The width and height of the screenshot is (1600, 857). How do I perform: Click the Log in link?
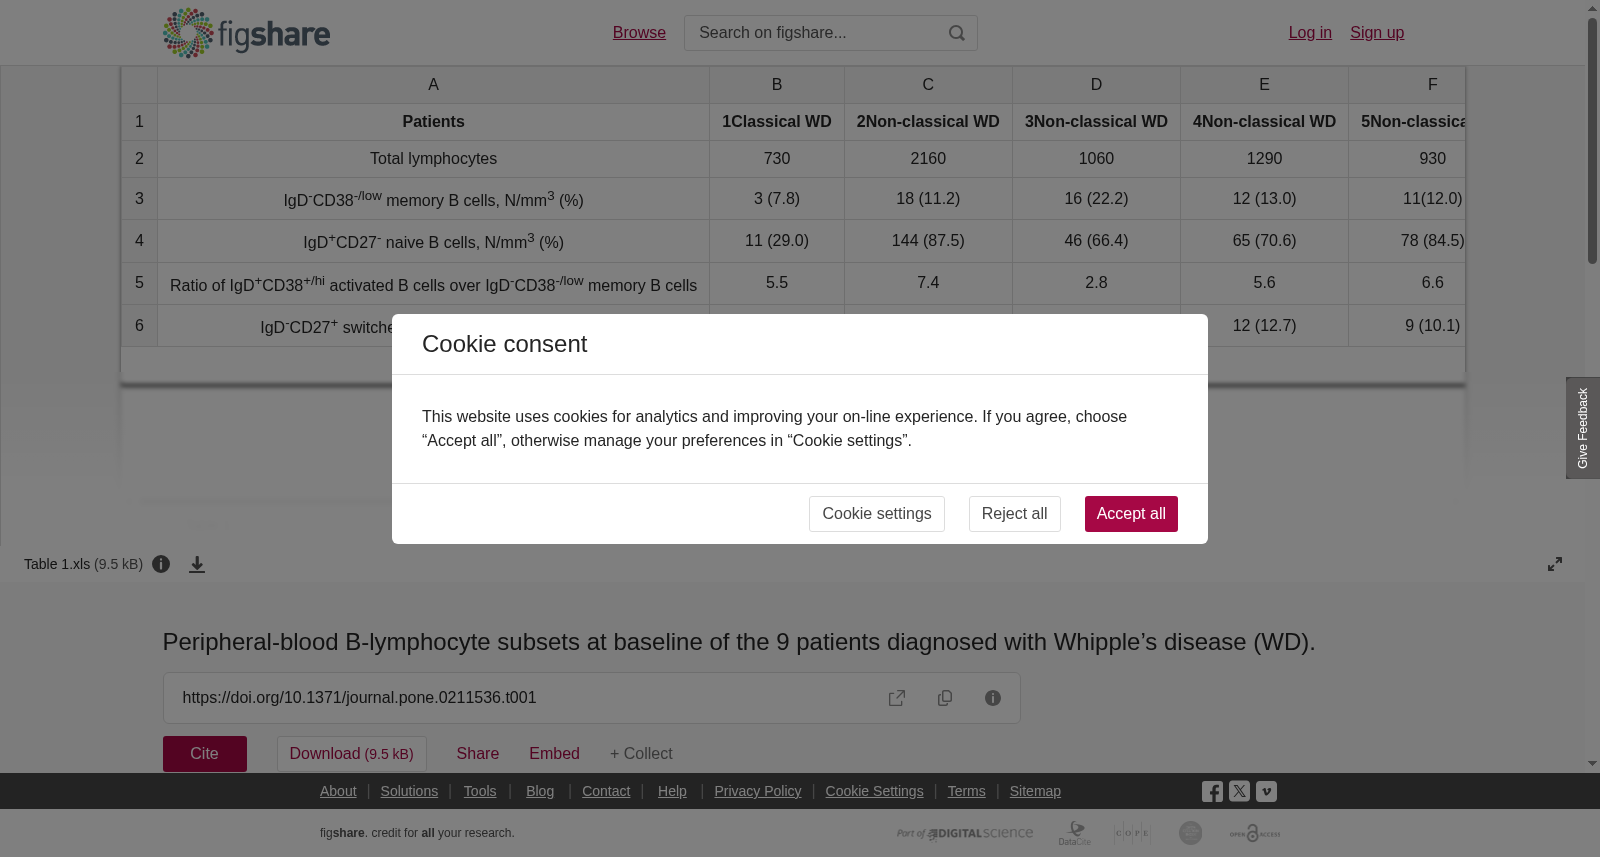tap(1310, 33)
